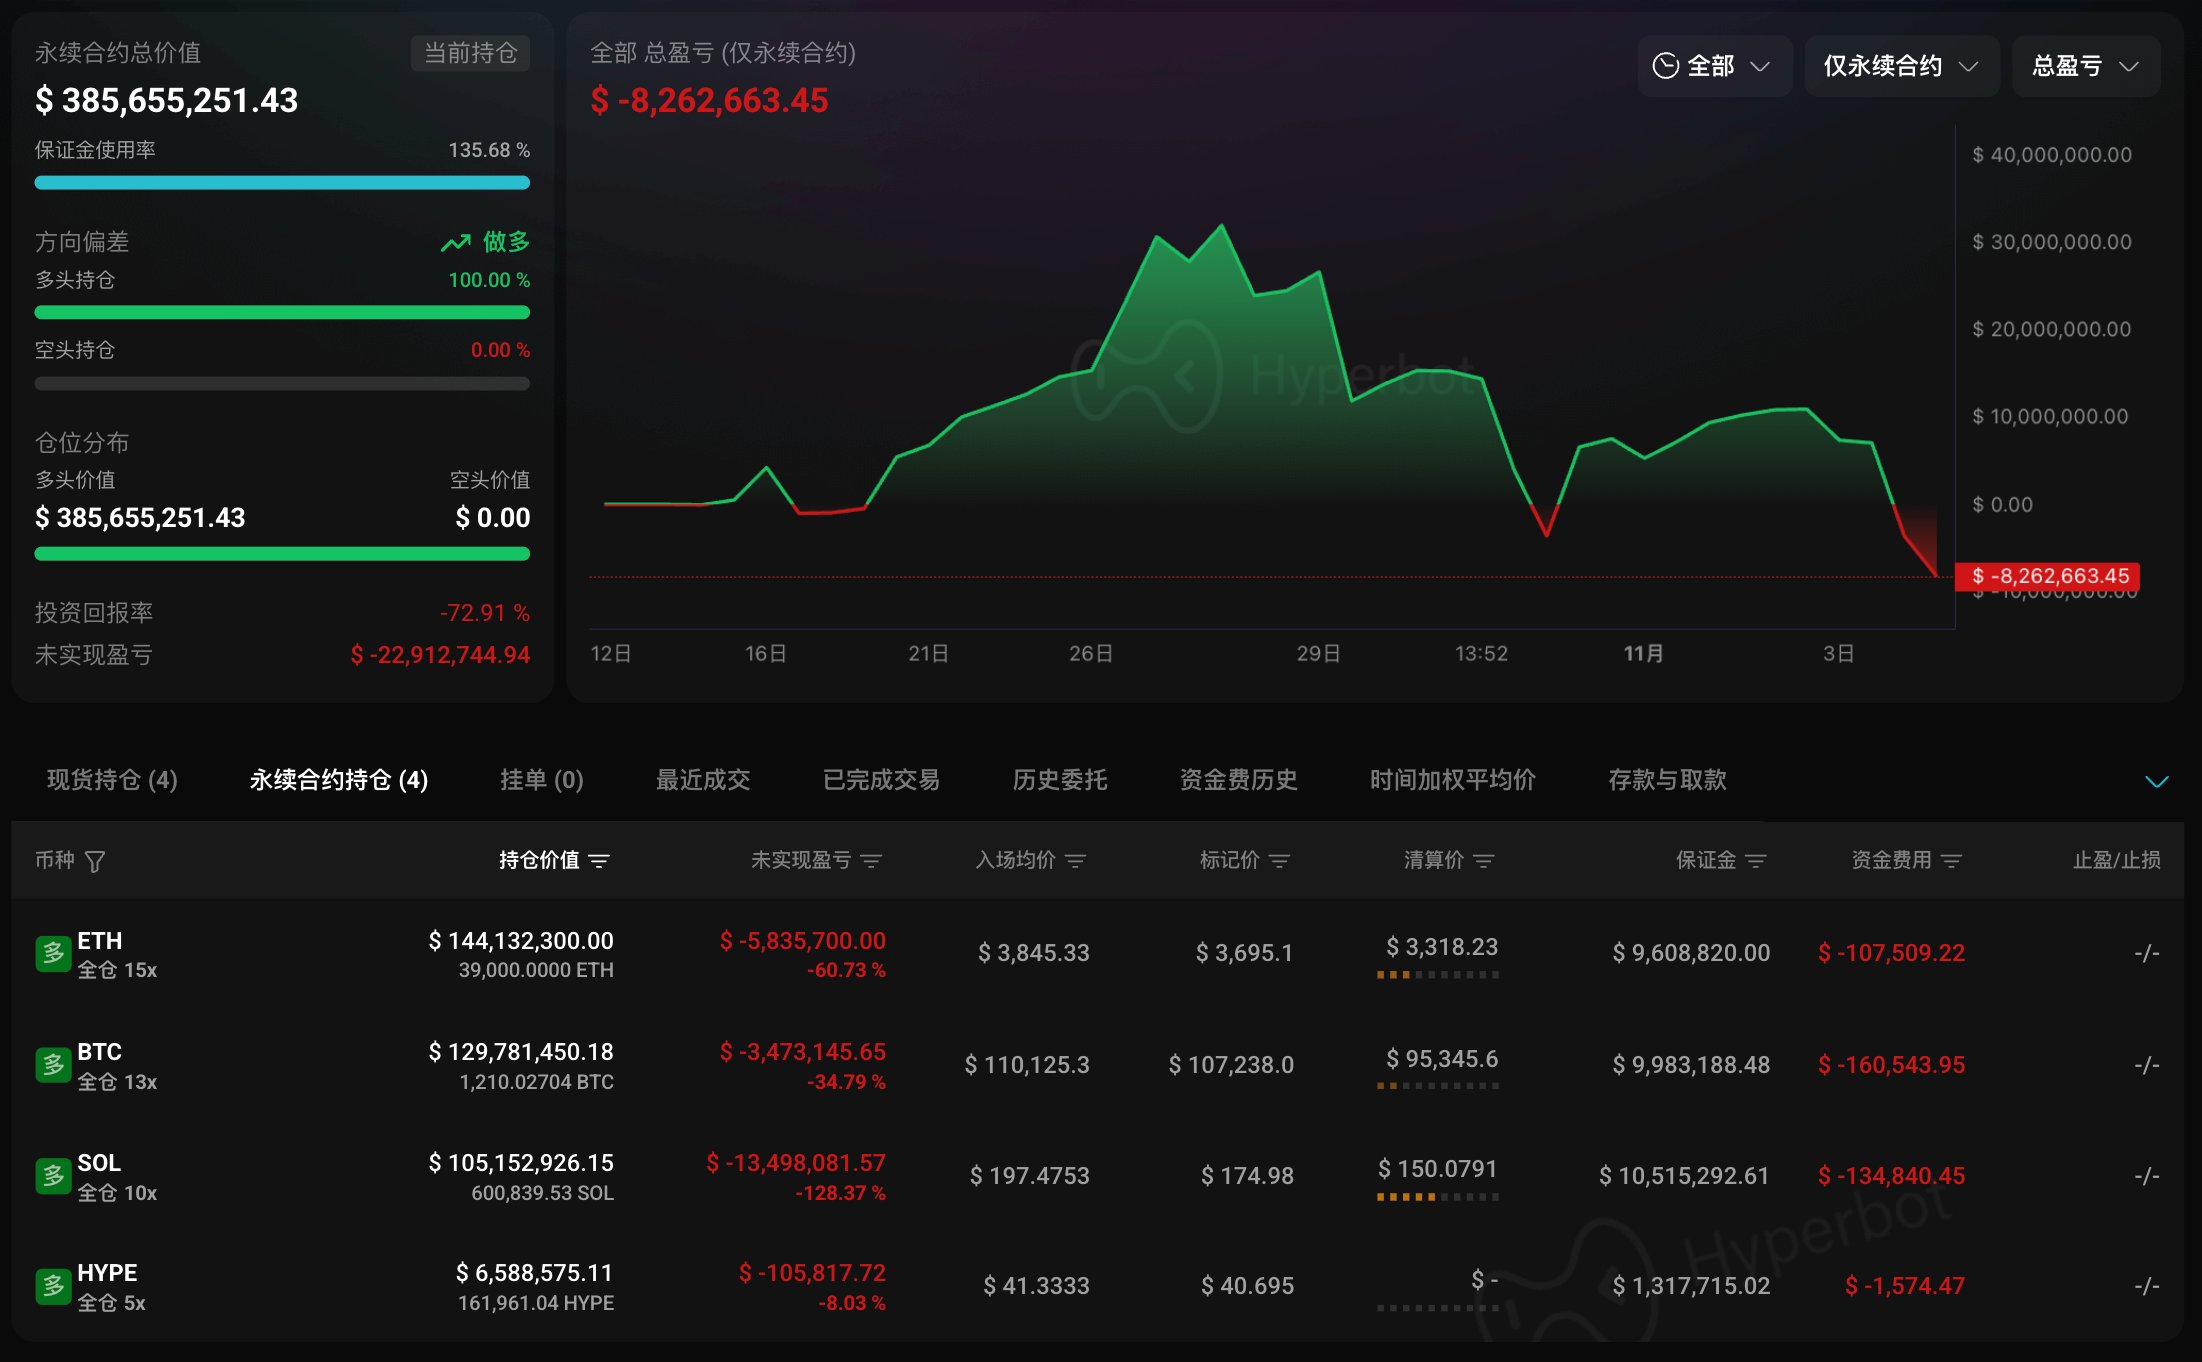2202x1362 pixels.
Task: Open the 总盈亏 dropdown
Action: 2085,66
